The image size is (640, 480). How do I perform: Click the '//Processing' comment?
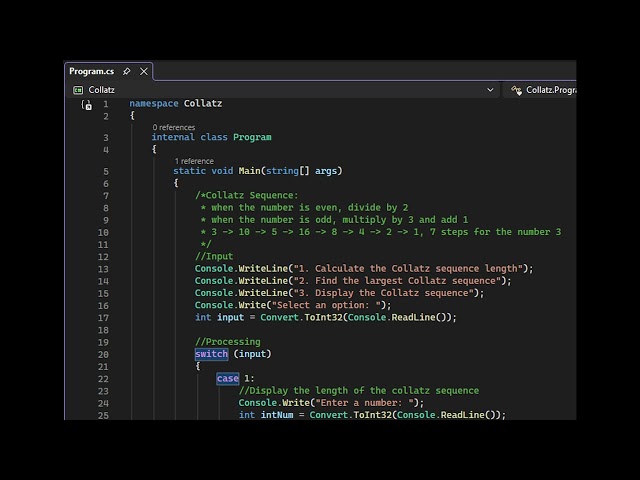point(228,342)
